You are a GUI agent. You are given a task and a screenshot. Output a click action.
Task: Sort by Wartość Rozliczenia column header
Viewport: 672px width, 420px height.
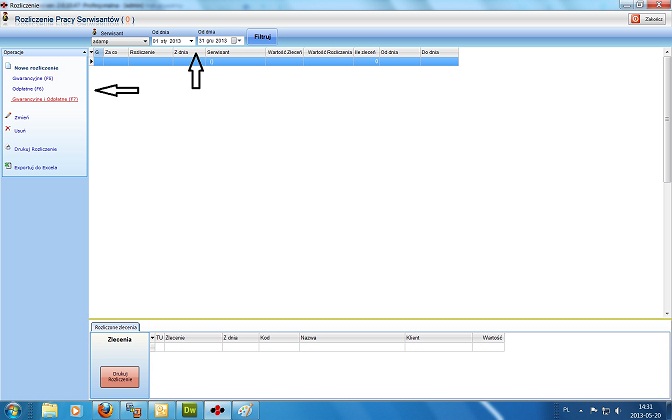point(329,52)
